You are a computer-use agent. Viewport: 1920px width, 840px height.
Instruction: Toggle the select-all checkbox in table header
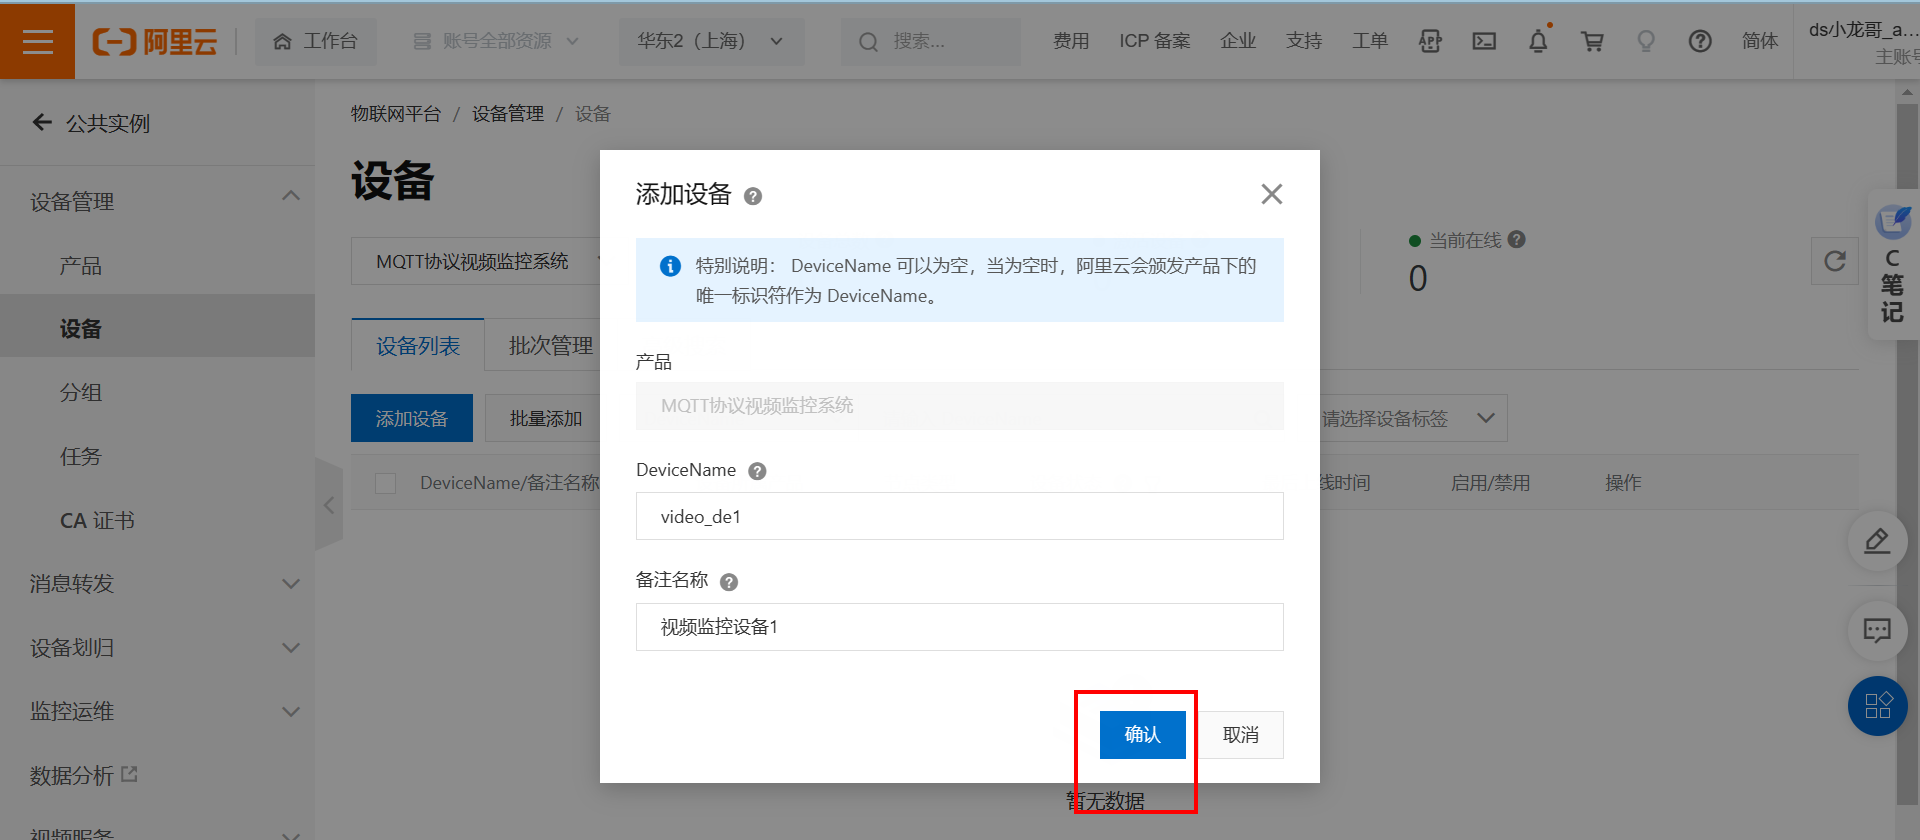[385, 483]
